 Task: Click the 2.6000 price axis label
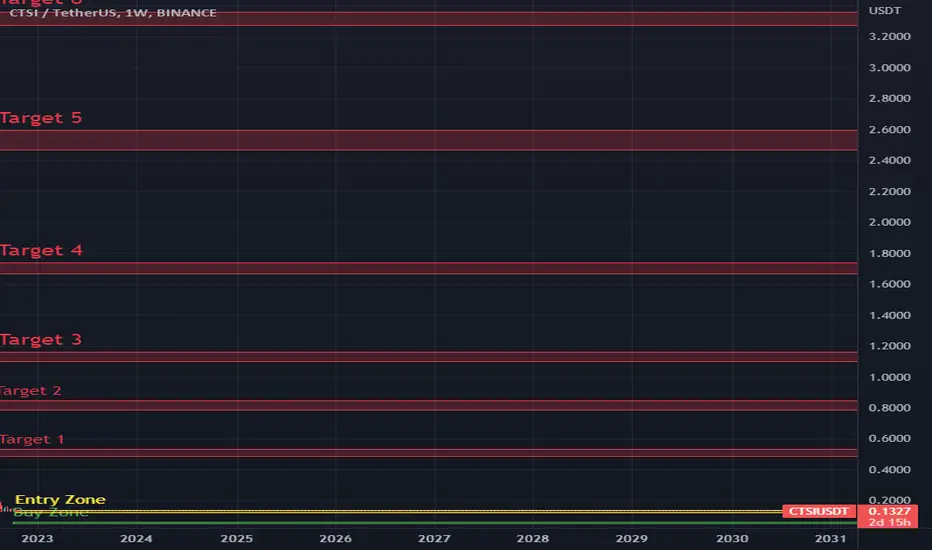(x=889, y=130)
